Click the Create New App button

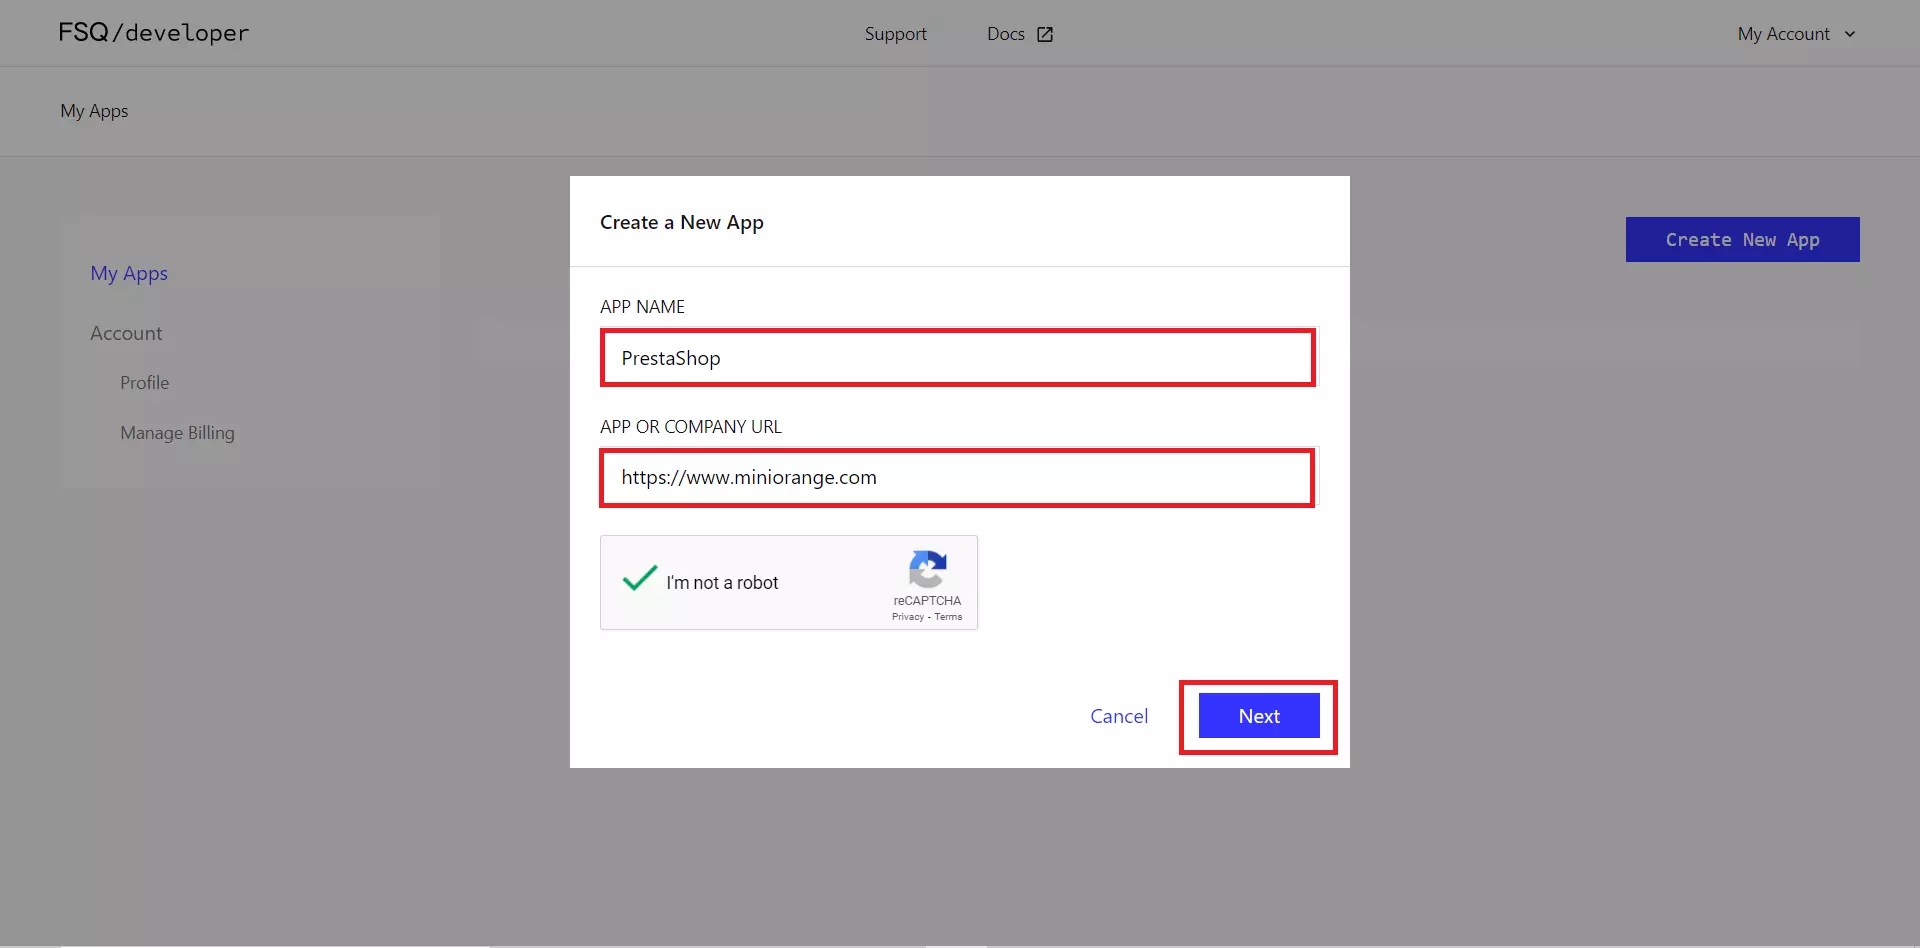[1742, 240]
